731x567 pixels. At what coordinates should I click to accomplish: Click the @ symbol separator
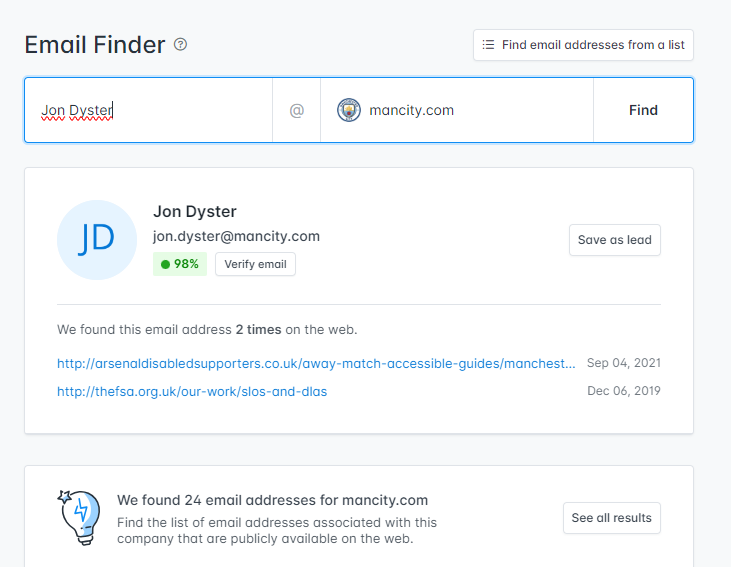(296, 111)
